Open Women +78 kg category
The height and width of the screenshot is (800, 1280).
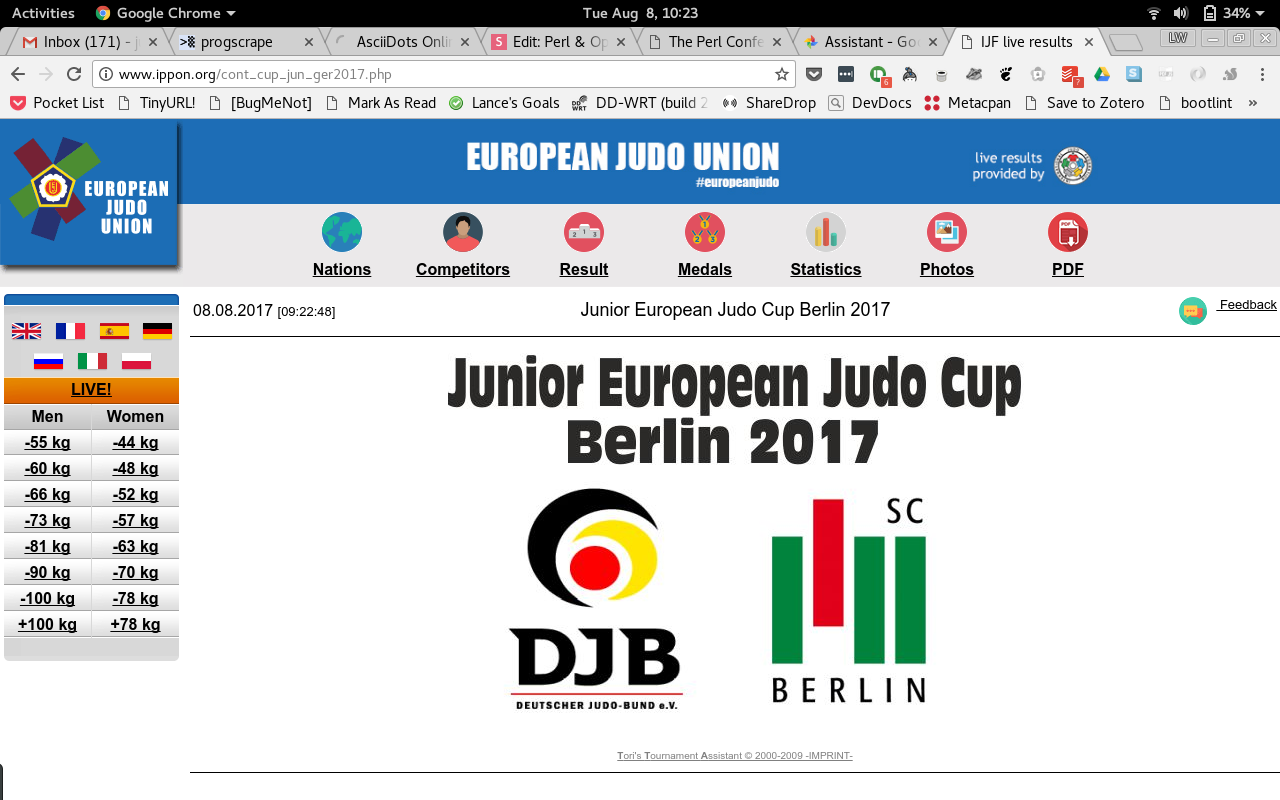(x=135, y=625)
